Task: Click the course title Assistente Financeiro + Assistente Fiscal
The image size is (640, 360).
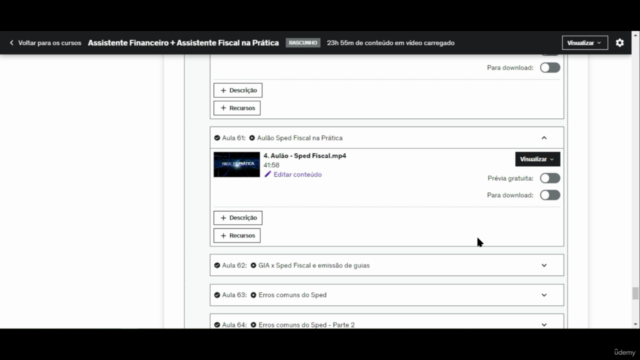Action: pyautogui.click(x=183, y=43)
